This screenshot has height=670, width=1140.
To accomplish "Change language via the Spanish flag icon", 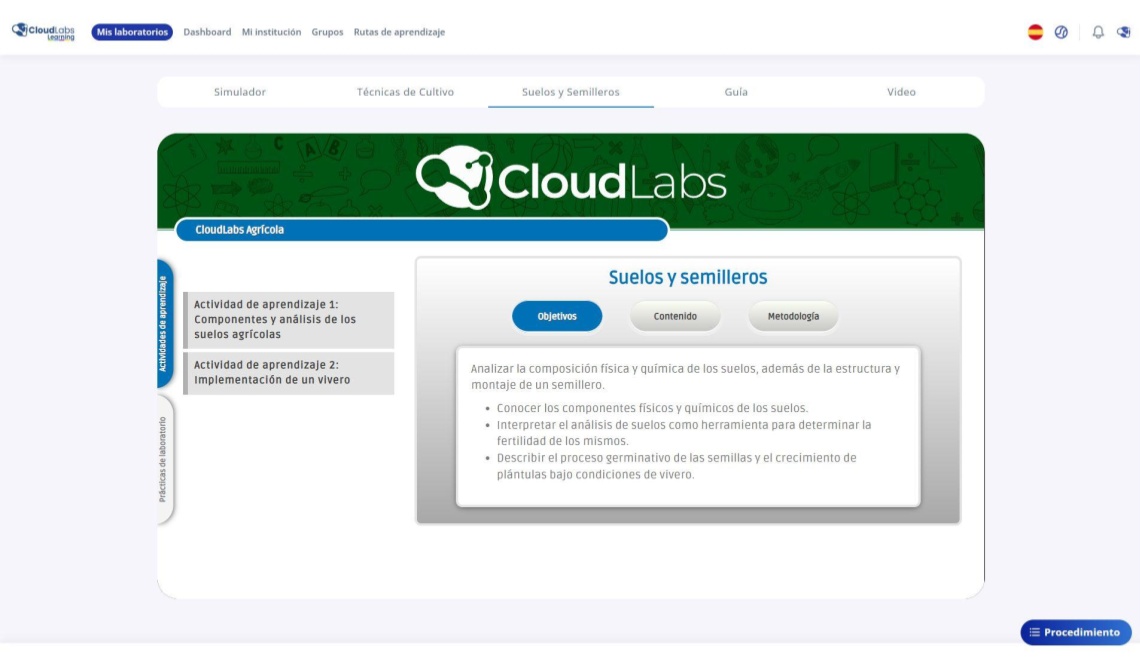I will [x=1035, y=32].
